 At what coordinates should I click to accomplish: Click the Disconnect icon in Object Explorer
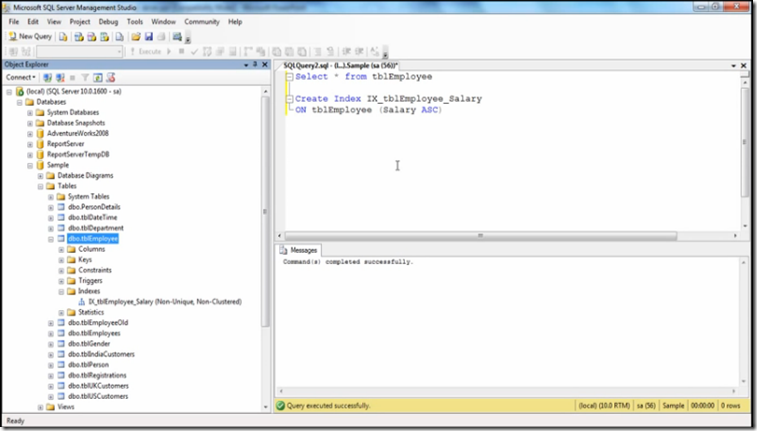tap(60, 77)
